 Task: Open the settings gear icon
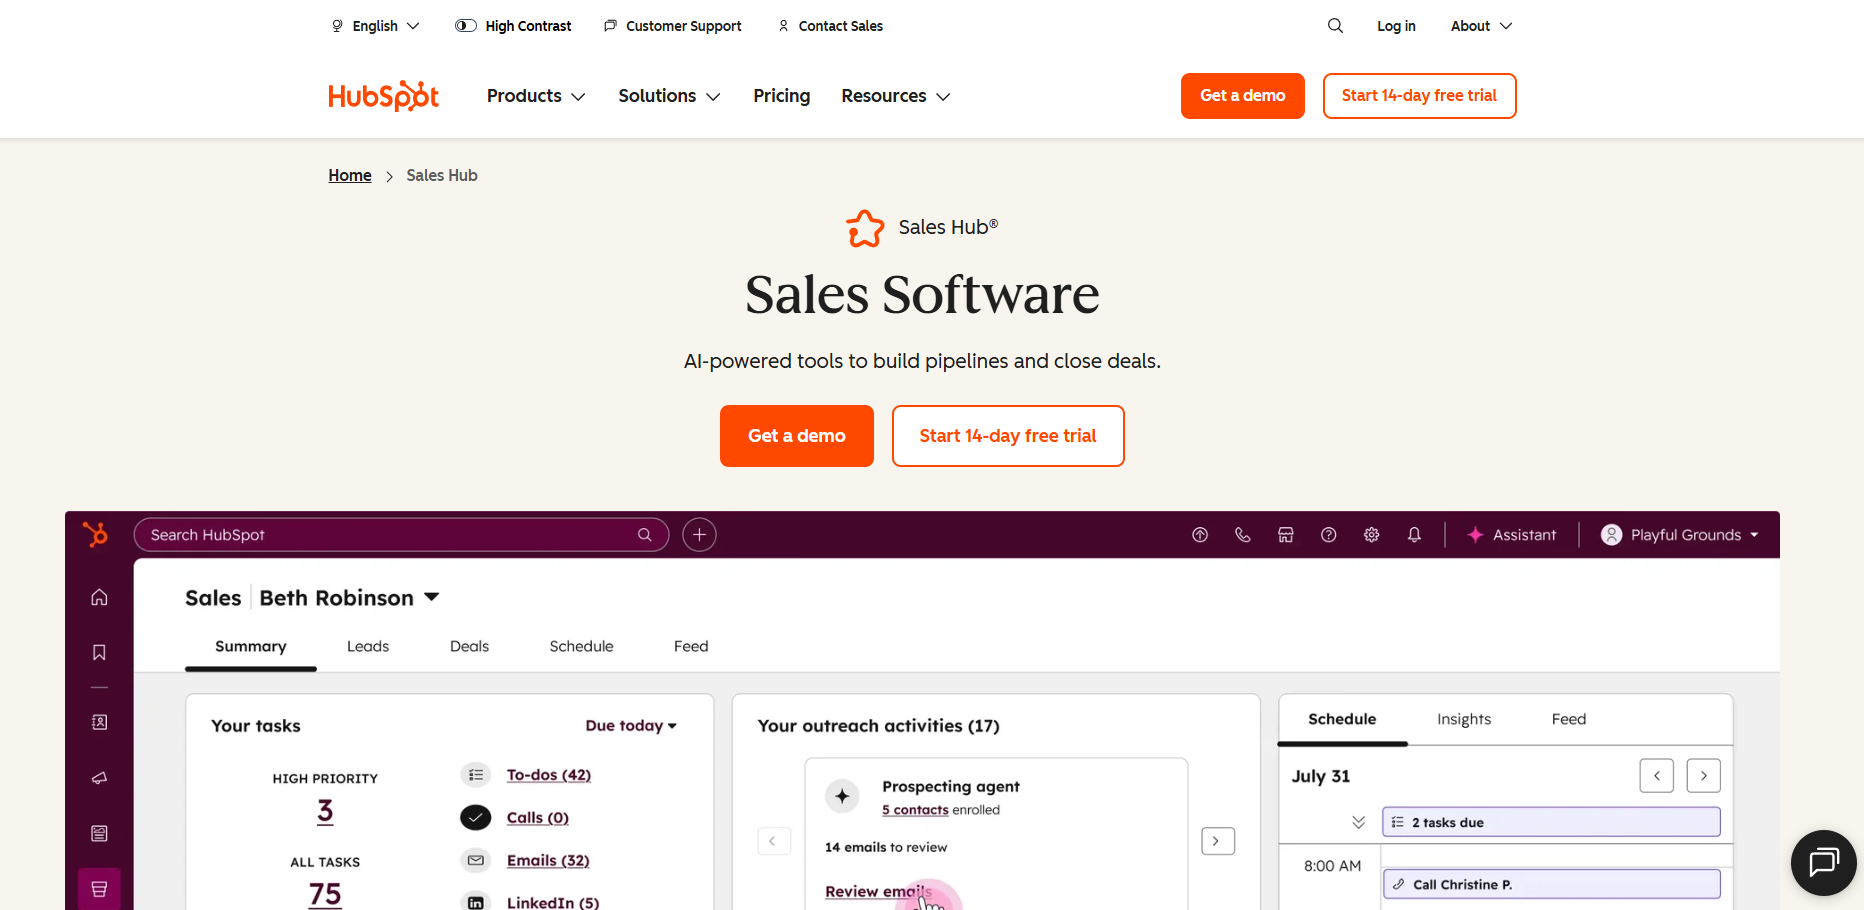[x=1372, y=535]
